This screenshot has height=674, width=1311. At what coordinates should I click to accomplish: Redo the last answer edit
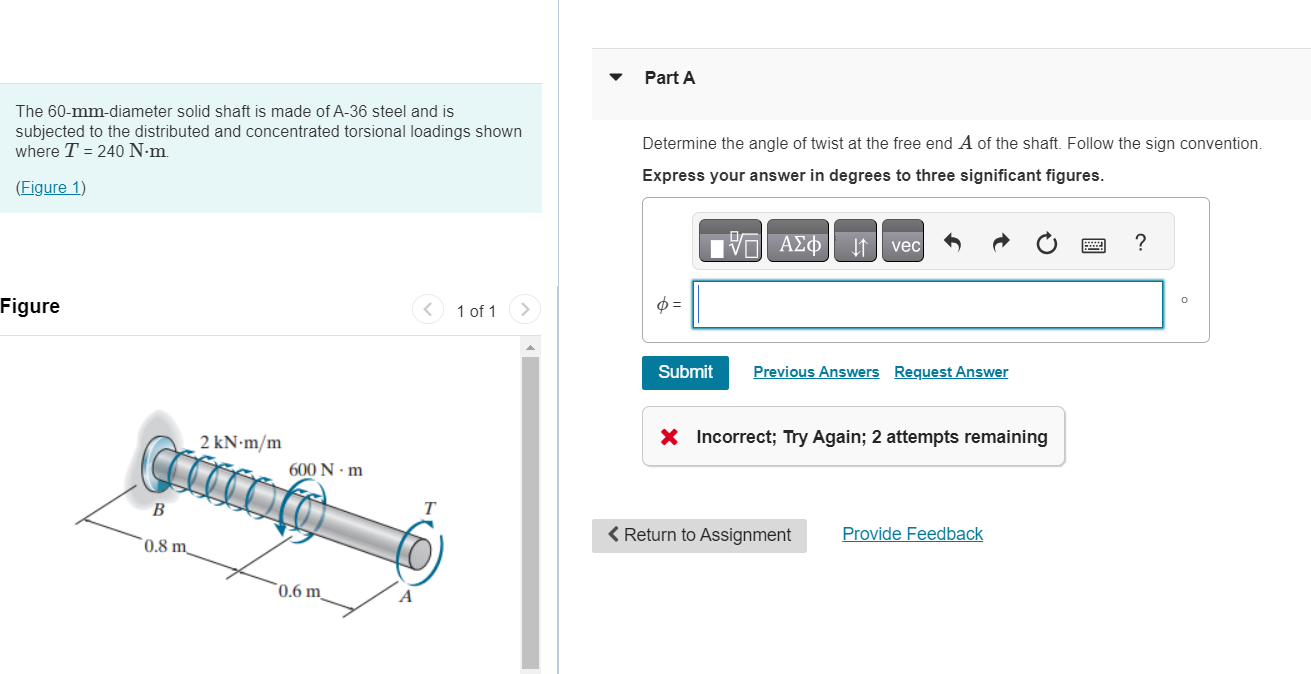(x=1000, y=240)
